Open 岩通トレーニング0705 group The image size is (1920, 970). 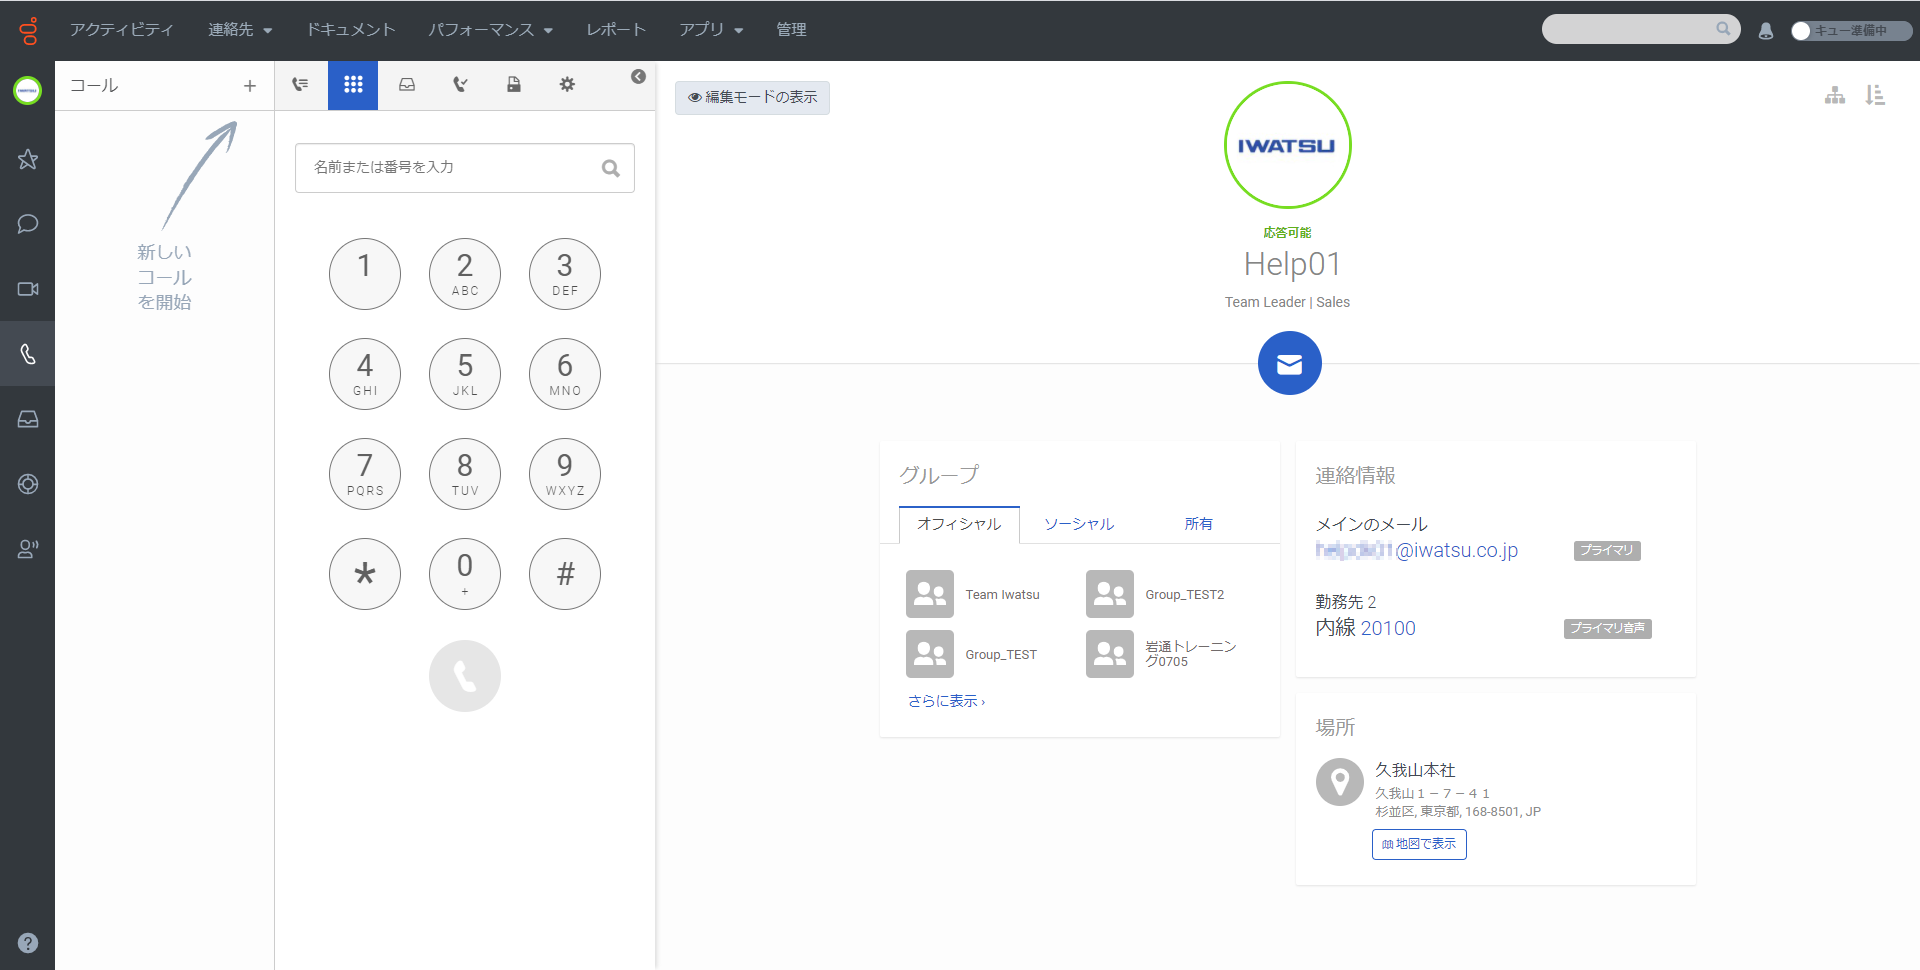[1163, 654]
